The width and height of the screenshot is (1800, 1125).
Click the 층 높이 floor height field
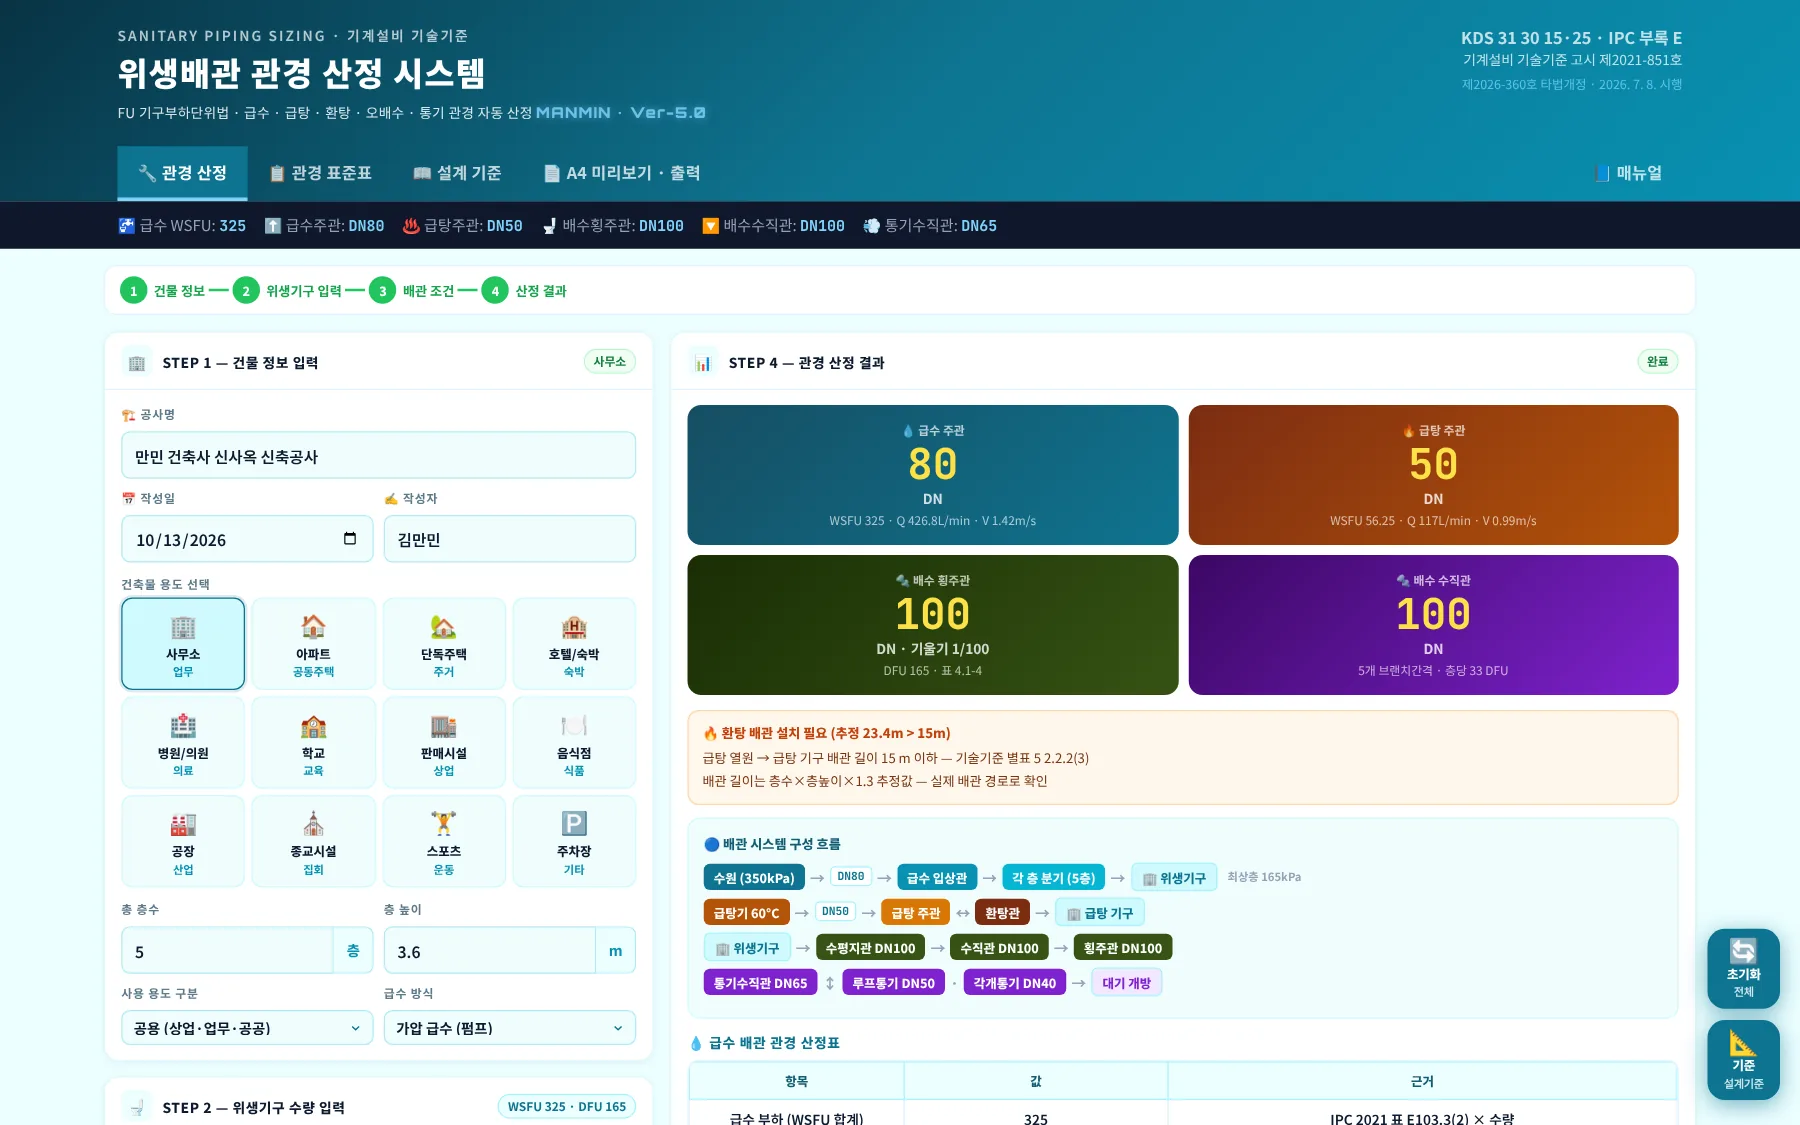tap(490, 951)
